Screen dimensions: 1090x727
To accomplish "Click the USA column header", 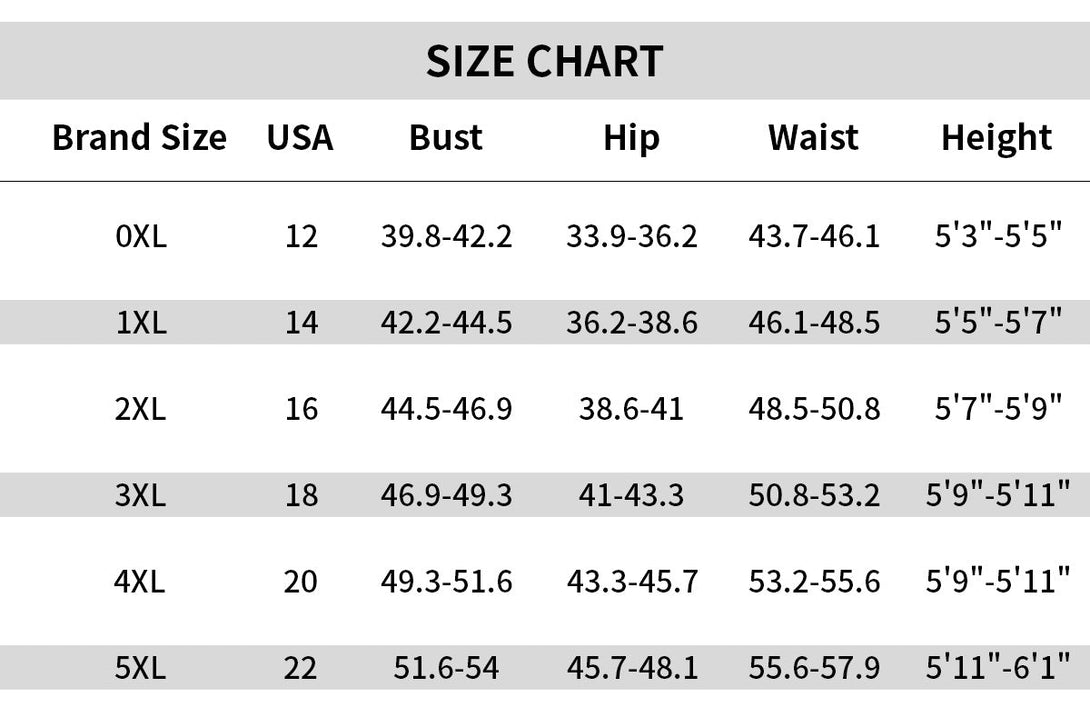I will tap(300, 137).
